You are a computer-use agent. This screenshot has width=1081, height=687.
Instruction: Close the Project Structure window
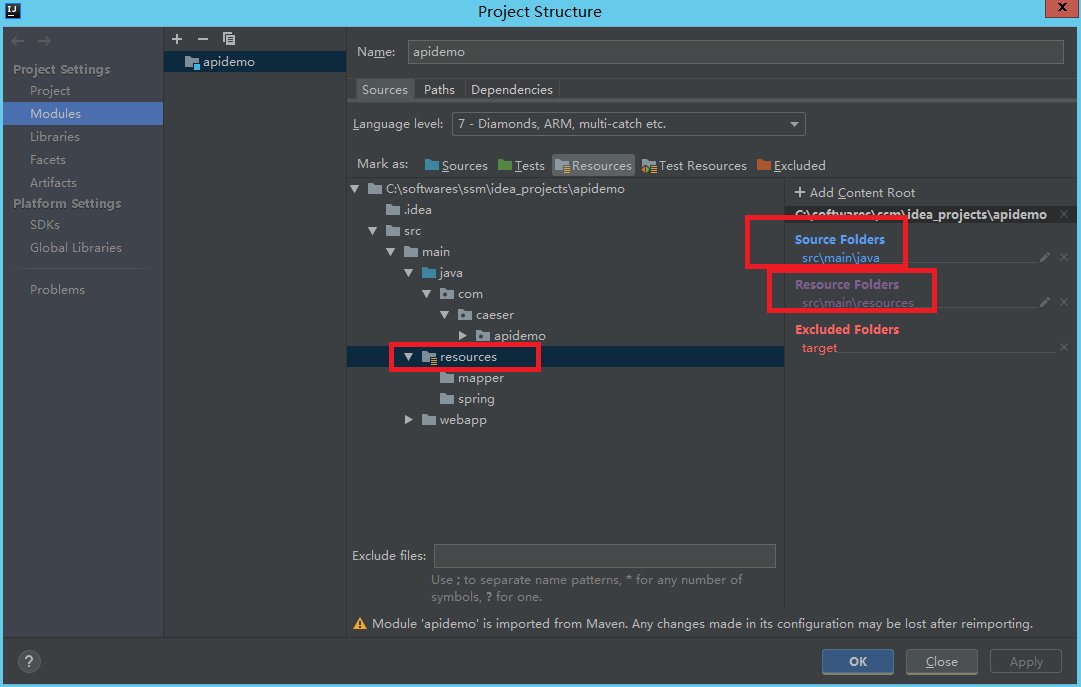click(1062, 8)
